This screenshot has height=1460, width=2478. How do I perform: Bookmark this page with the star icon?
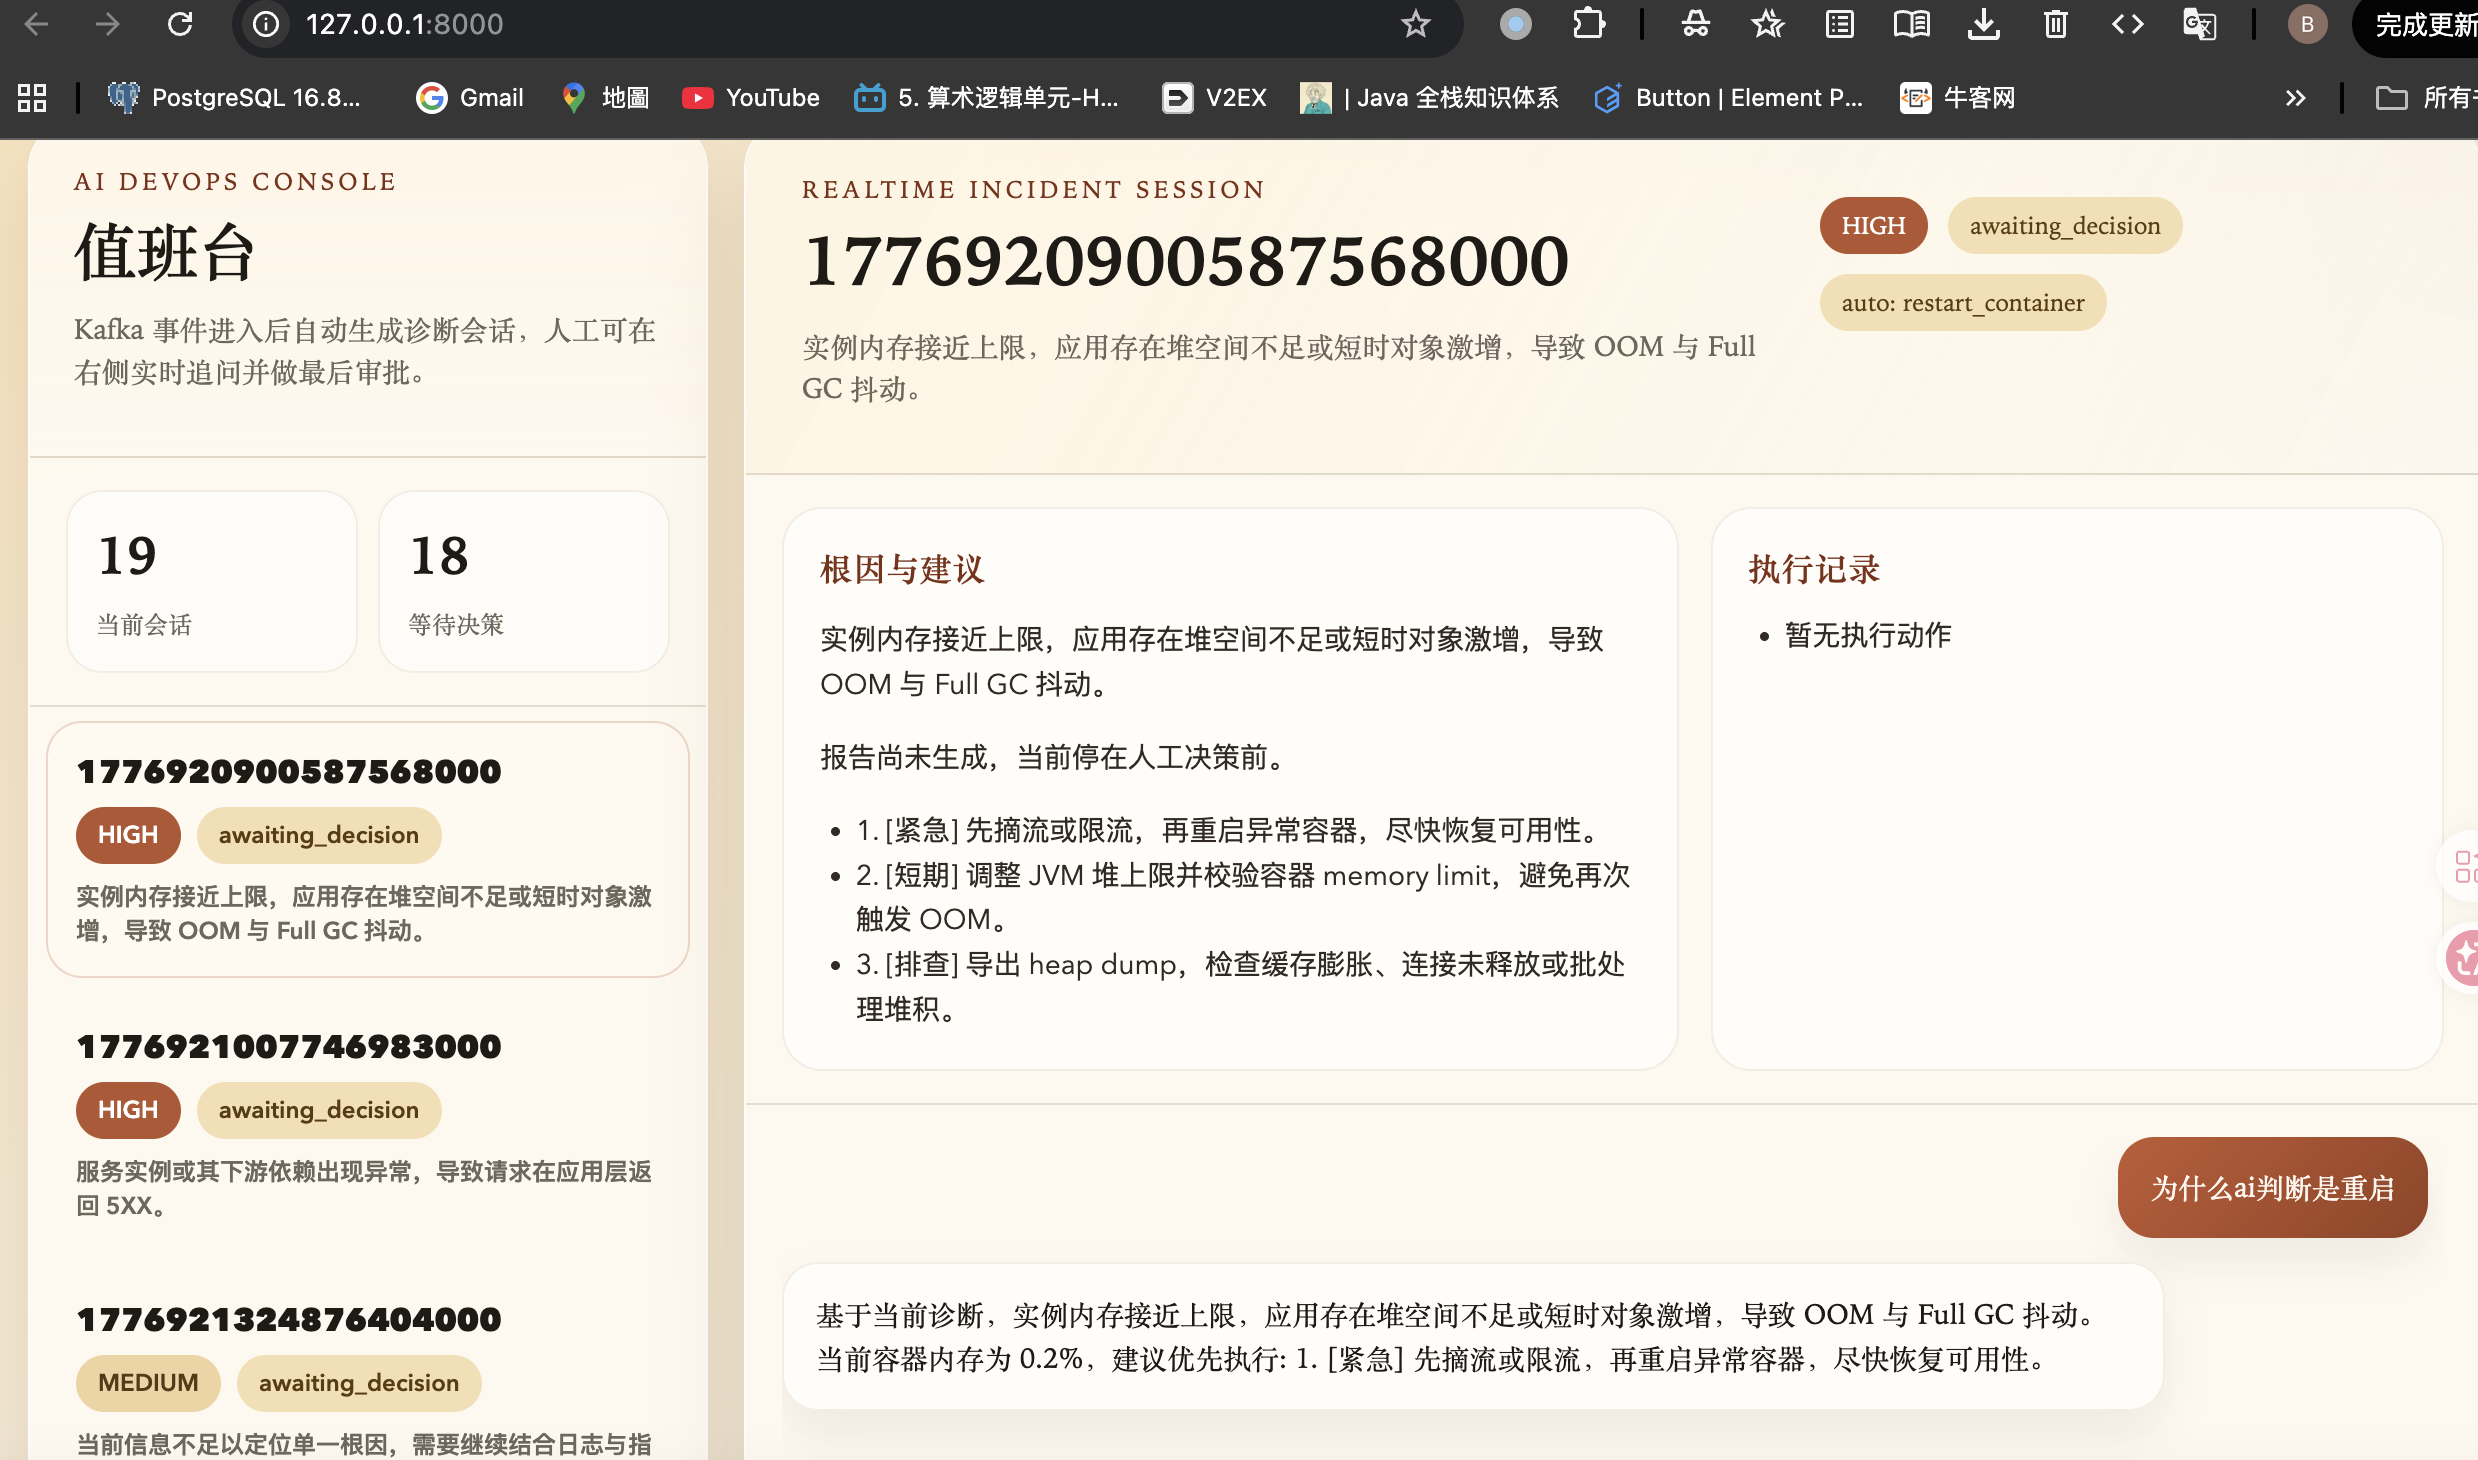click(1416, 23)
